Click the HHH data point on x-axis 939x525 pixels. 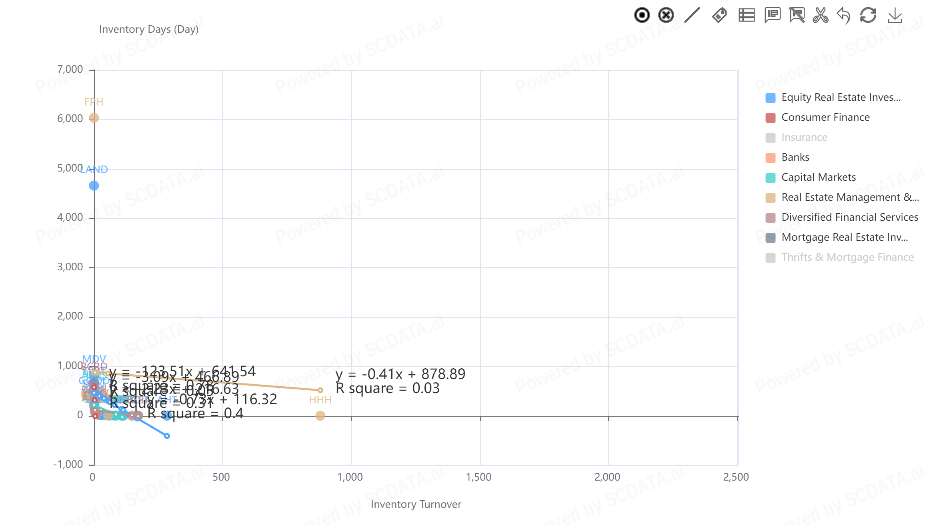[x=320, y=415]
